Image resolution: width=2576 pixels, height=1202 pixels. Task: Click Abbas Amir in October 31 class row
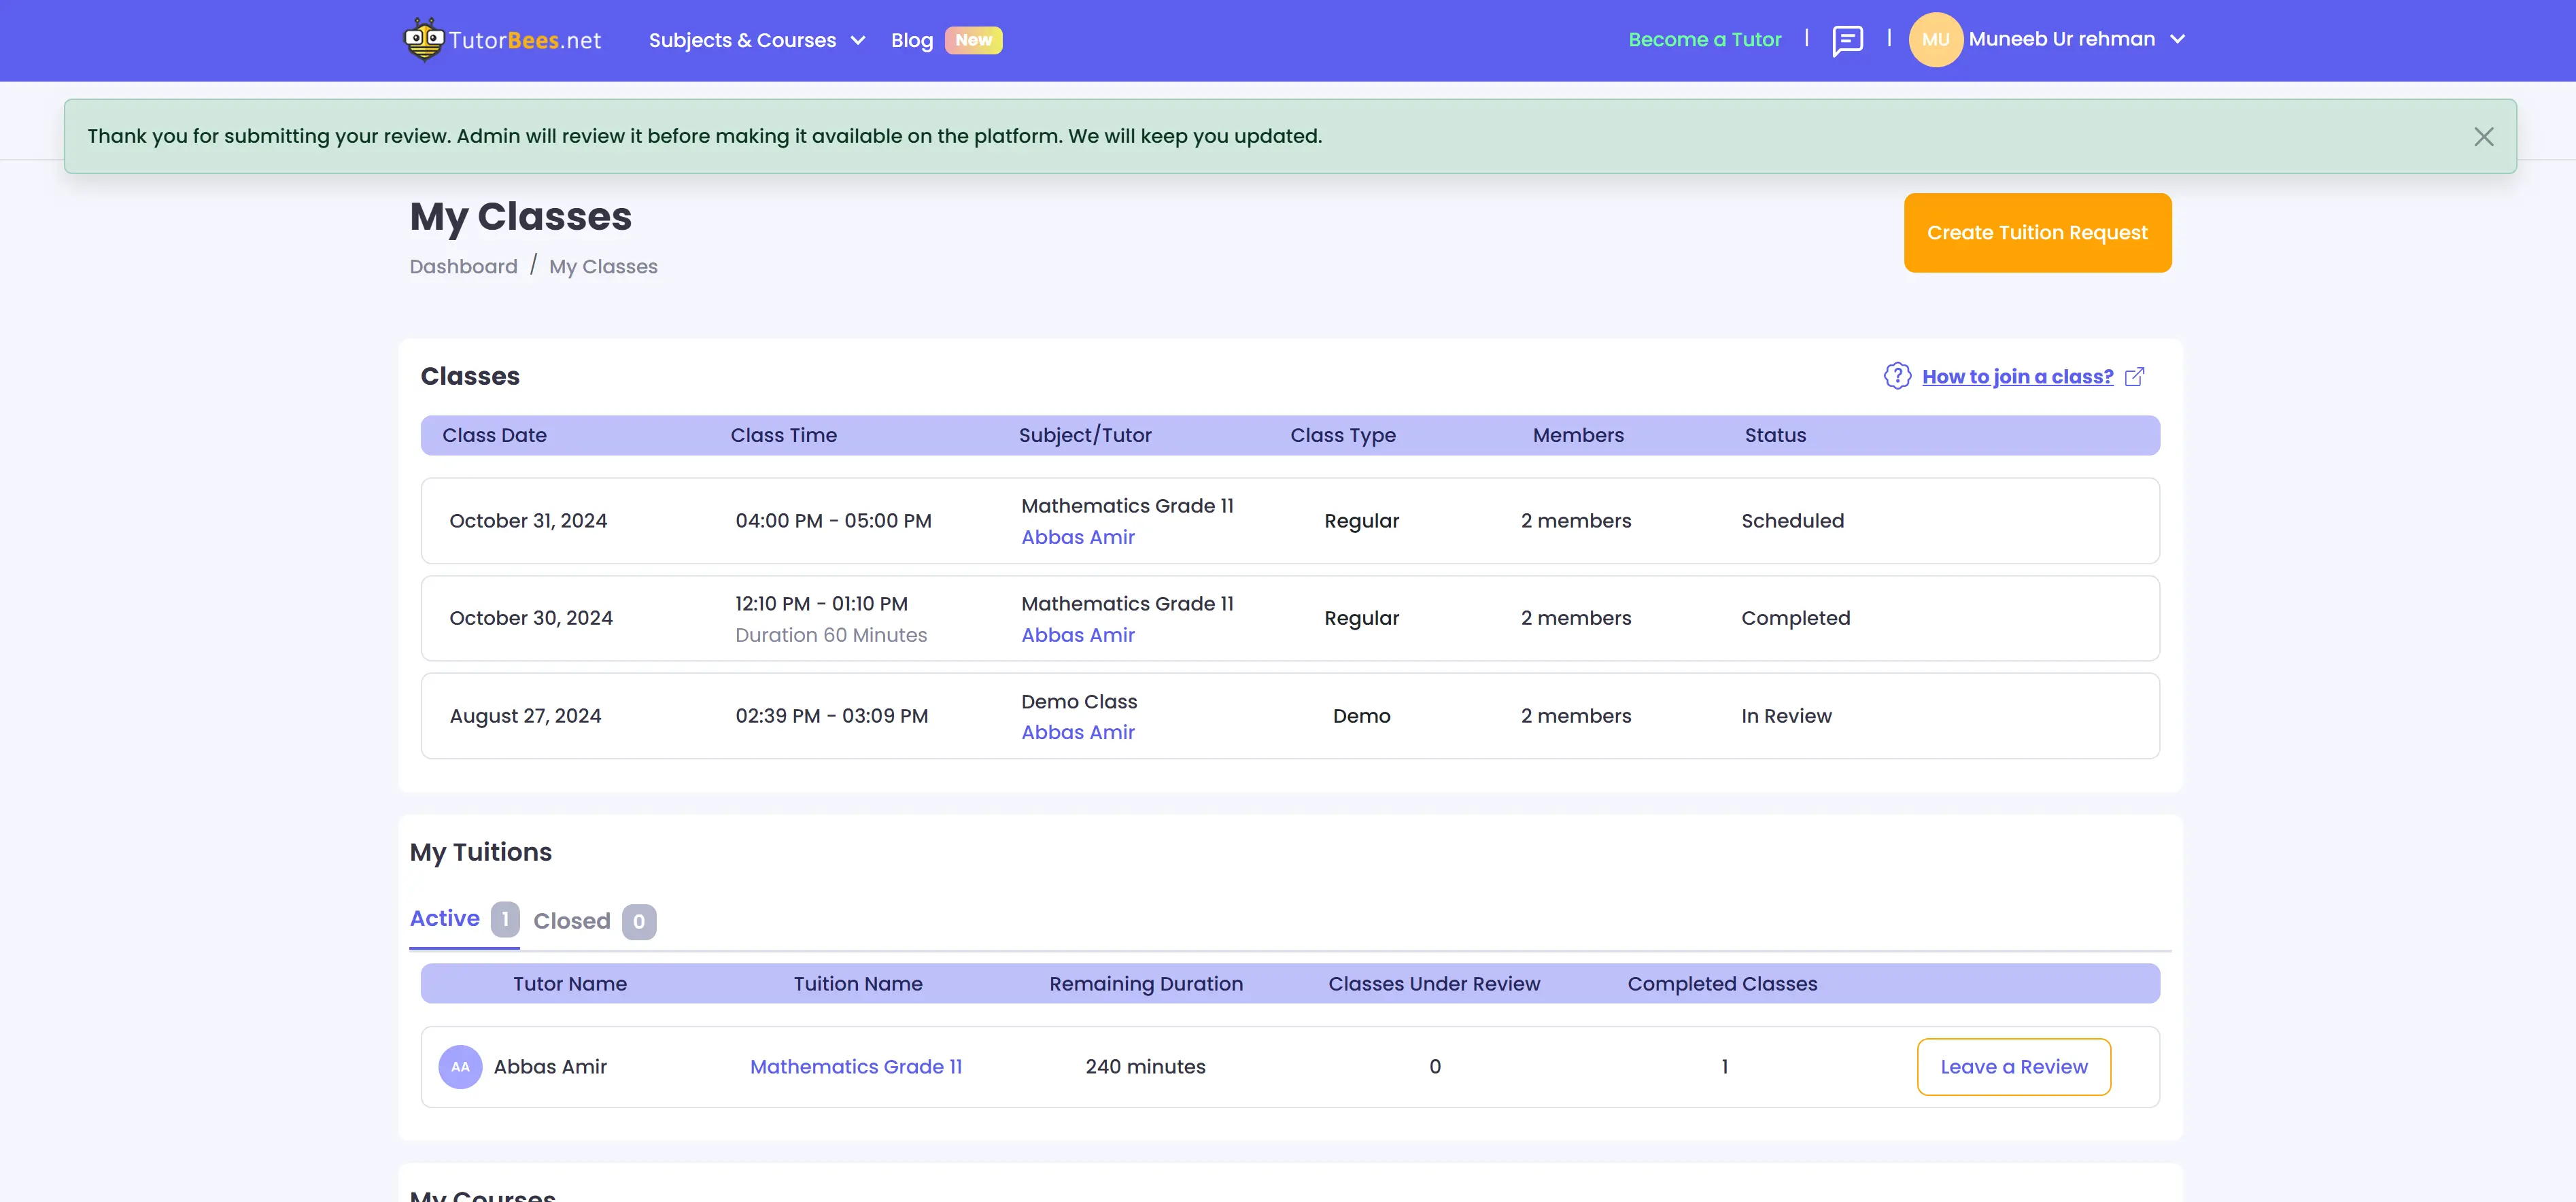[1077, 537]
